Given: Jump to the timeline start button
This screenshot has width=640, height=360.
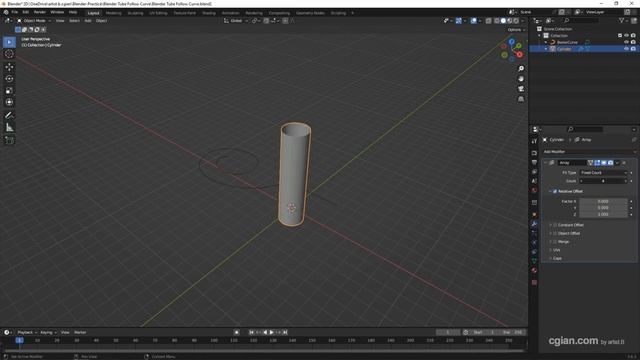Looking at the screenshot, I should point(251,332).
